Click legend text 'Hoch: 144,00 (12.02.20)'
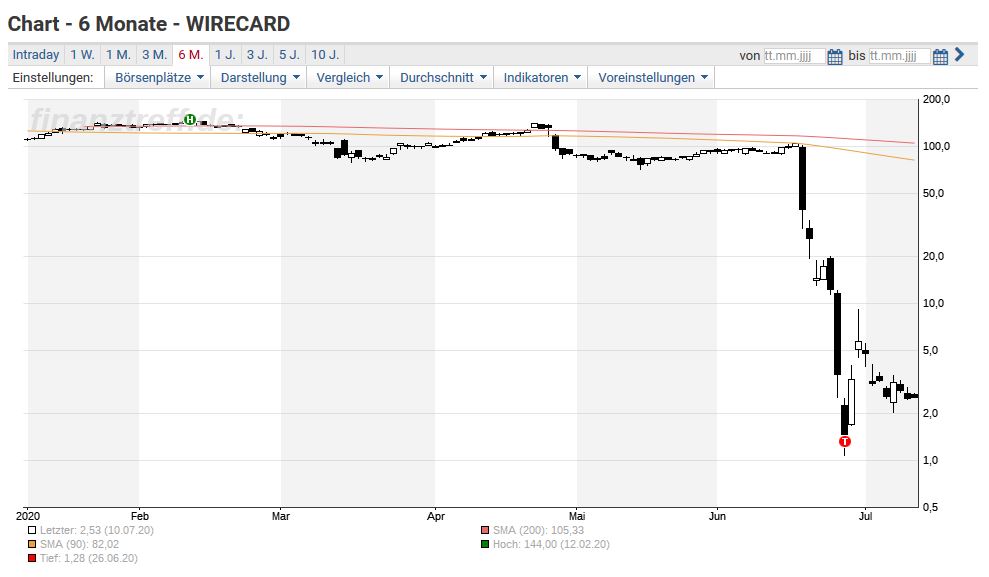 coord(551,544)
